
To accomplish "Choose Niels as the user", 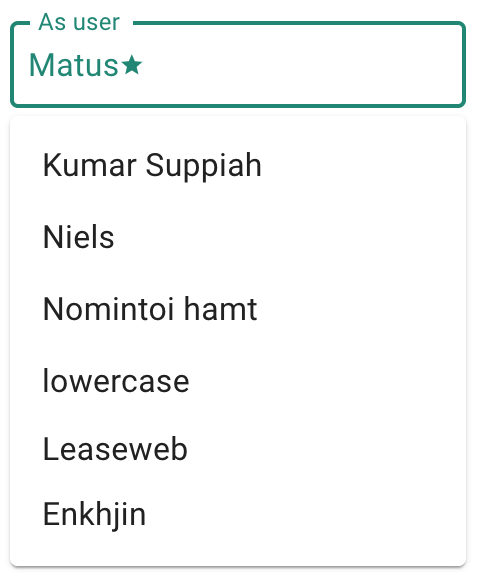I will pos(238,237).
